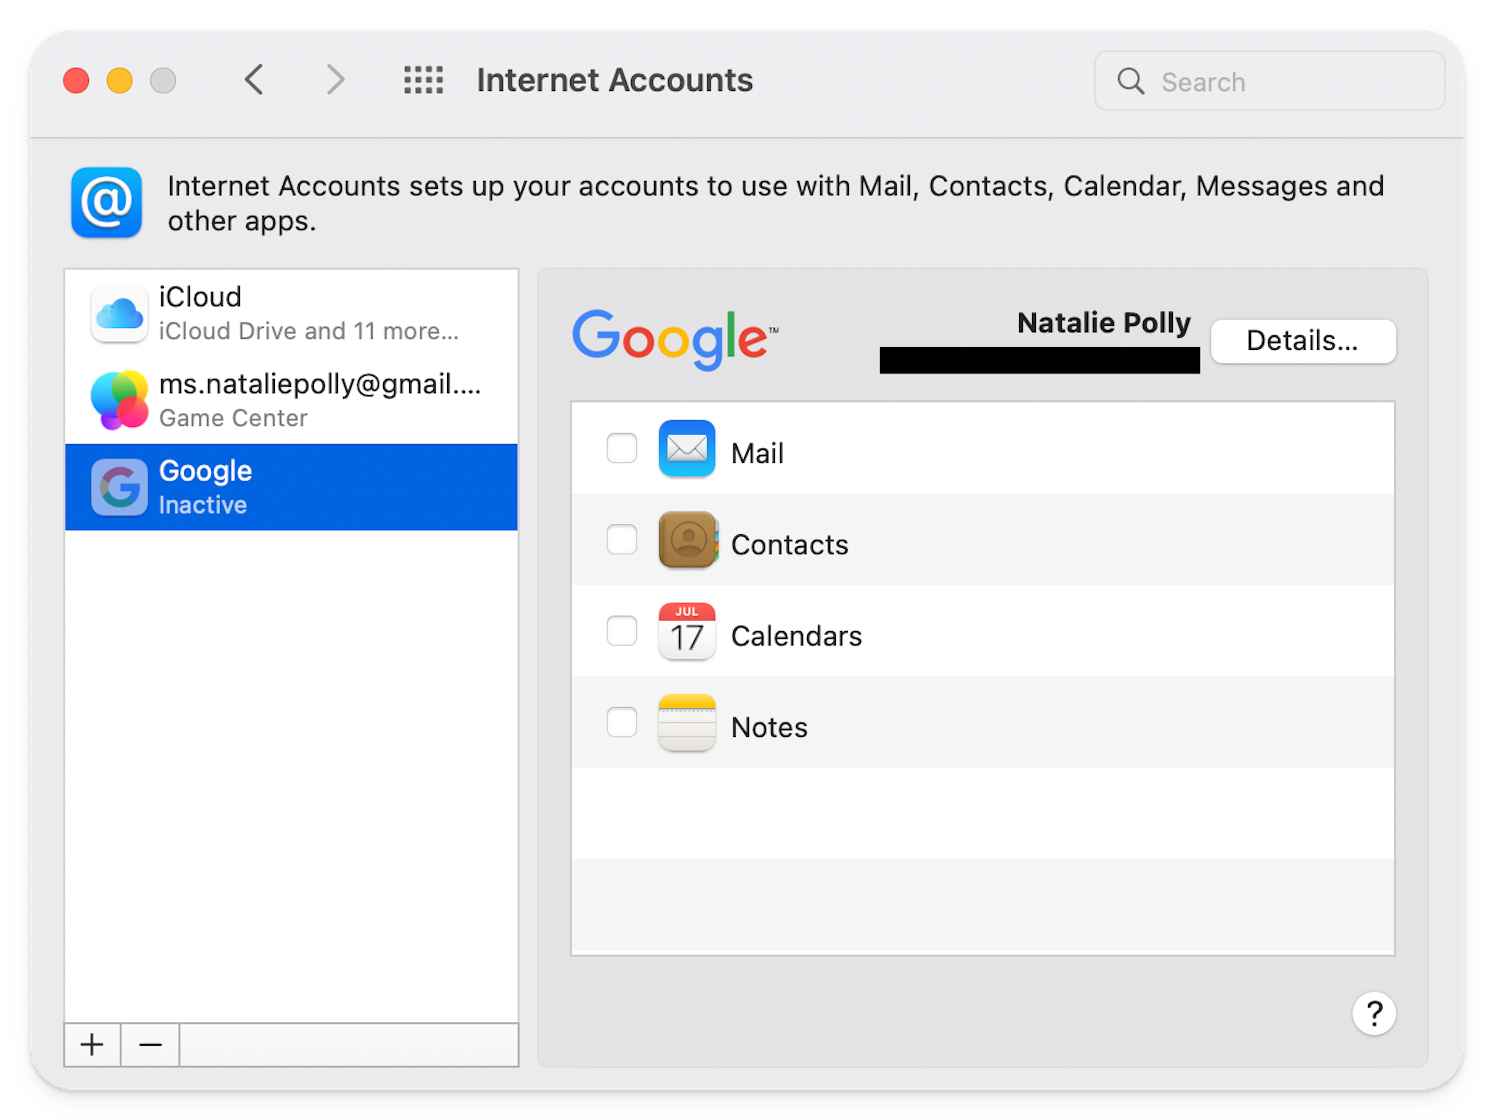
Task: Click the Contacts app icon
Action: coord(687,540)
